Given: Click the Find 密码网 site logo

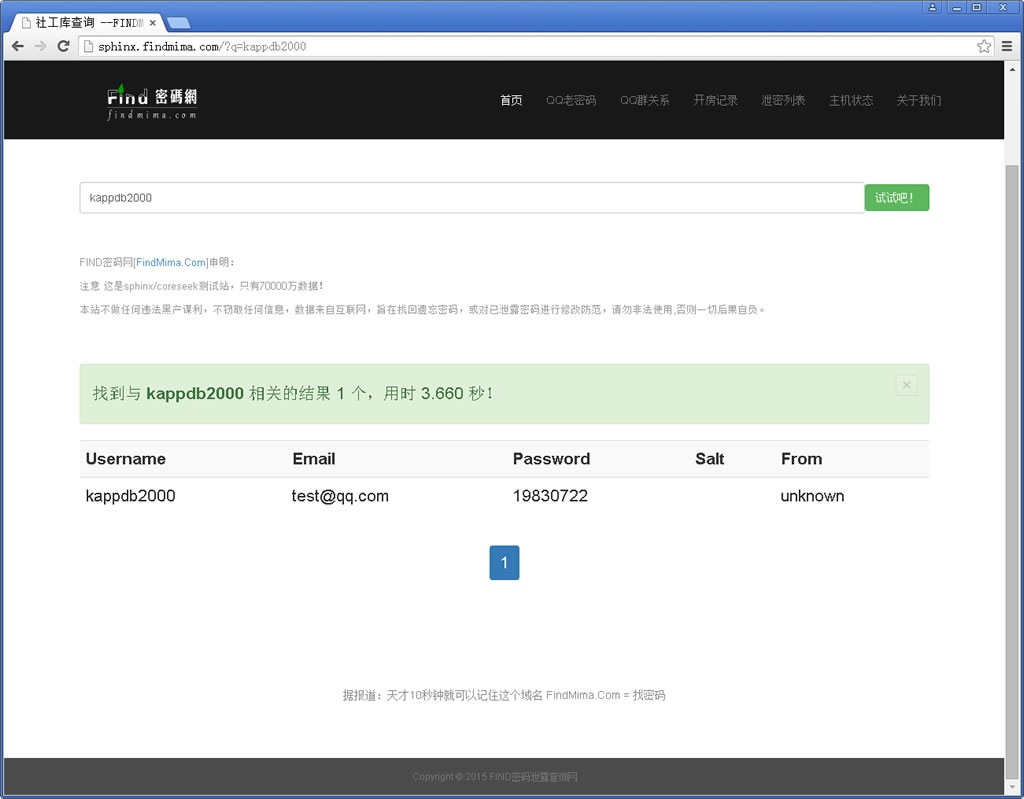Looking at the screenshot, I should 152,101.
